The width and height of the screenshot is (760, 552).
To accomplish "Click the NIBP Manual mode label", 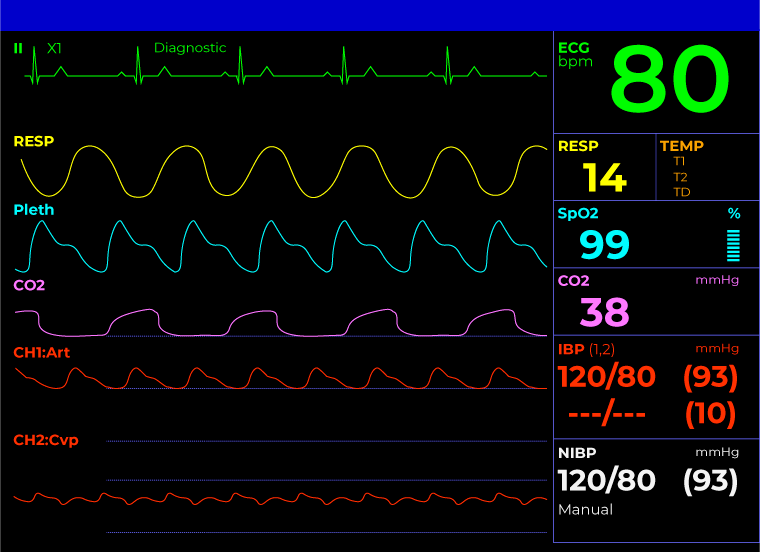I will point(585,510).
